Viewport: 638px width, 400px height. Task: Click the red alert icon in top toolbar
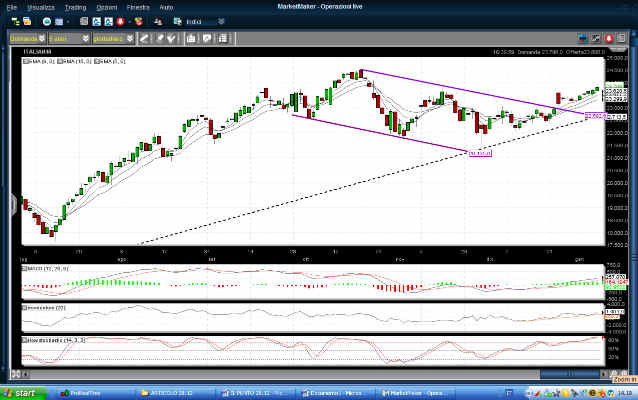coord(120,19)
